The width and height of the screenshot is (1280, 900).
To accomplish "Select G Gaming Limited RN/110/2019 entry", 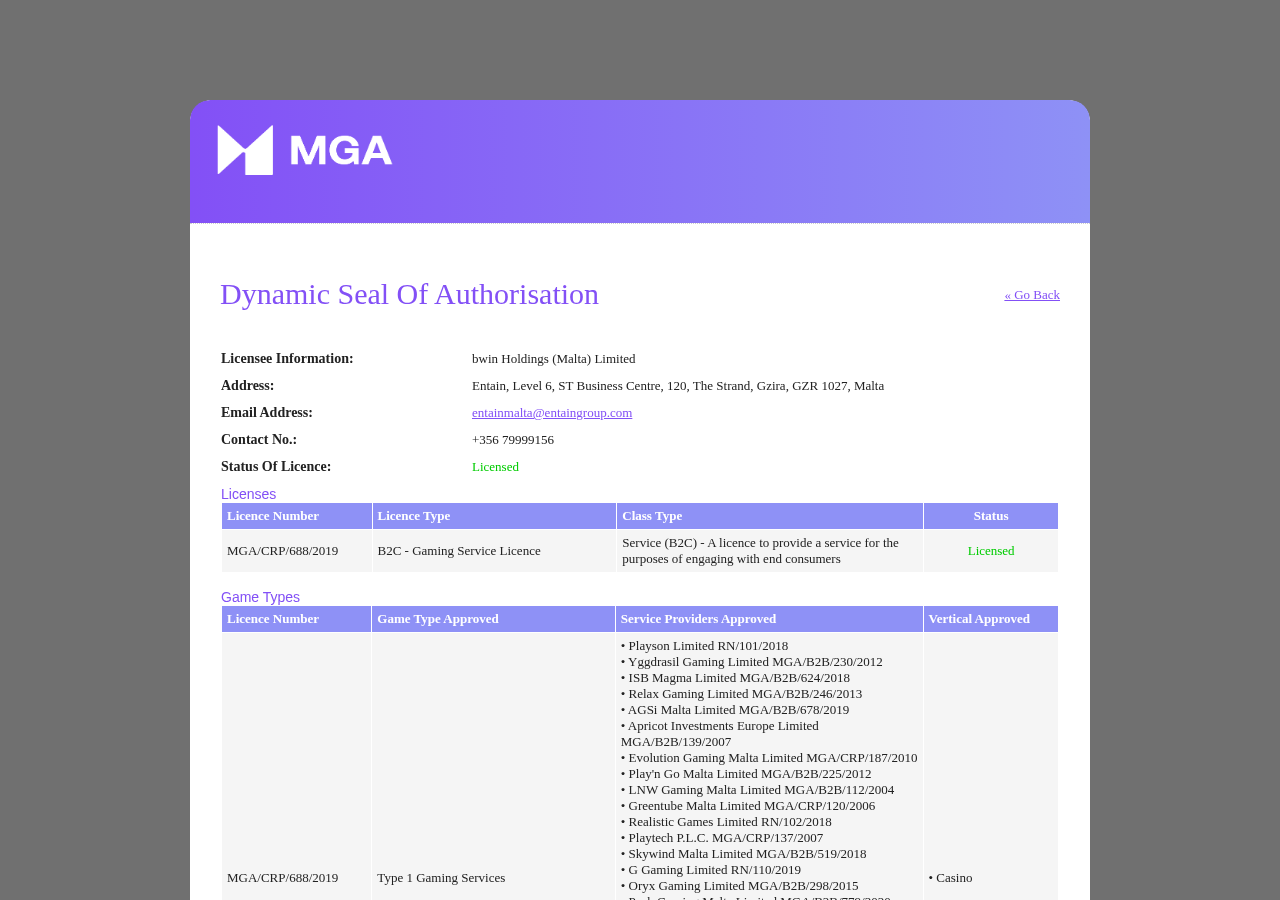I will tap(711, 870).
